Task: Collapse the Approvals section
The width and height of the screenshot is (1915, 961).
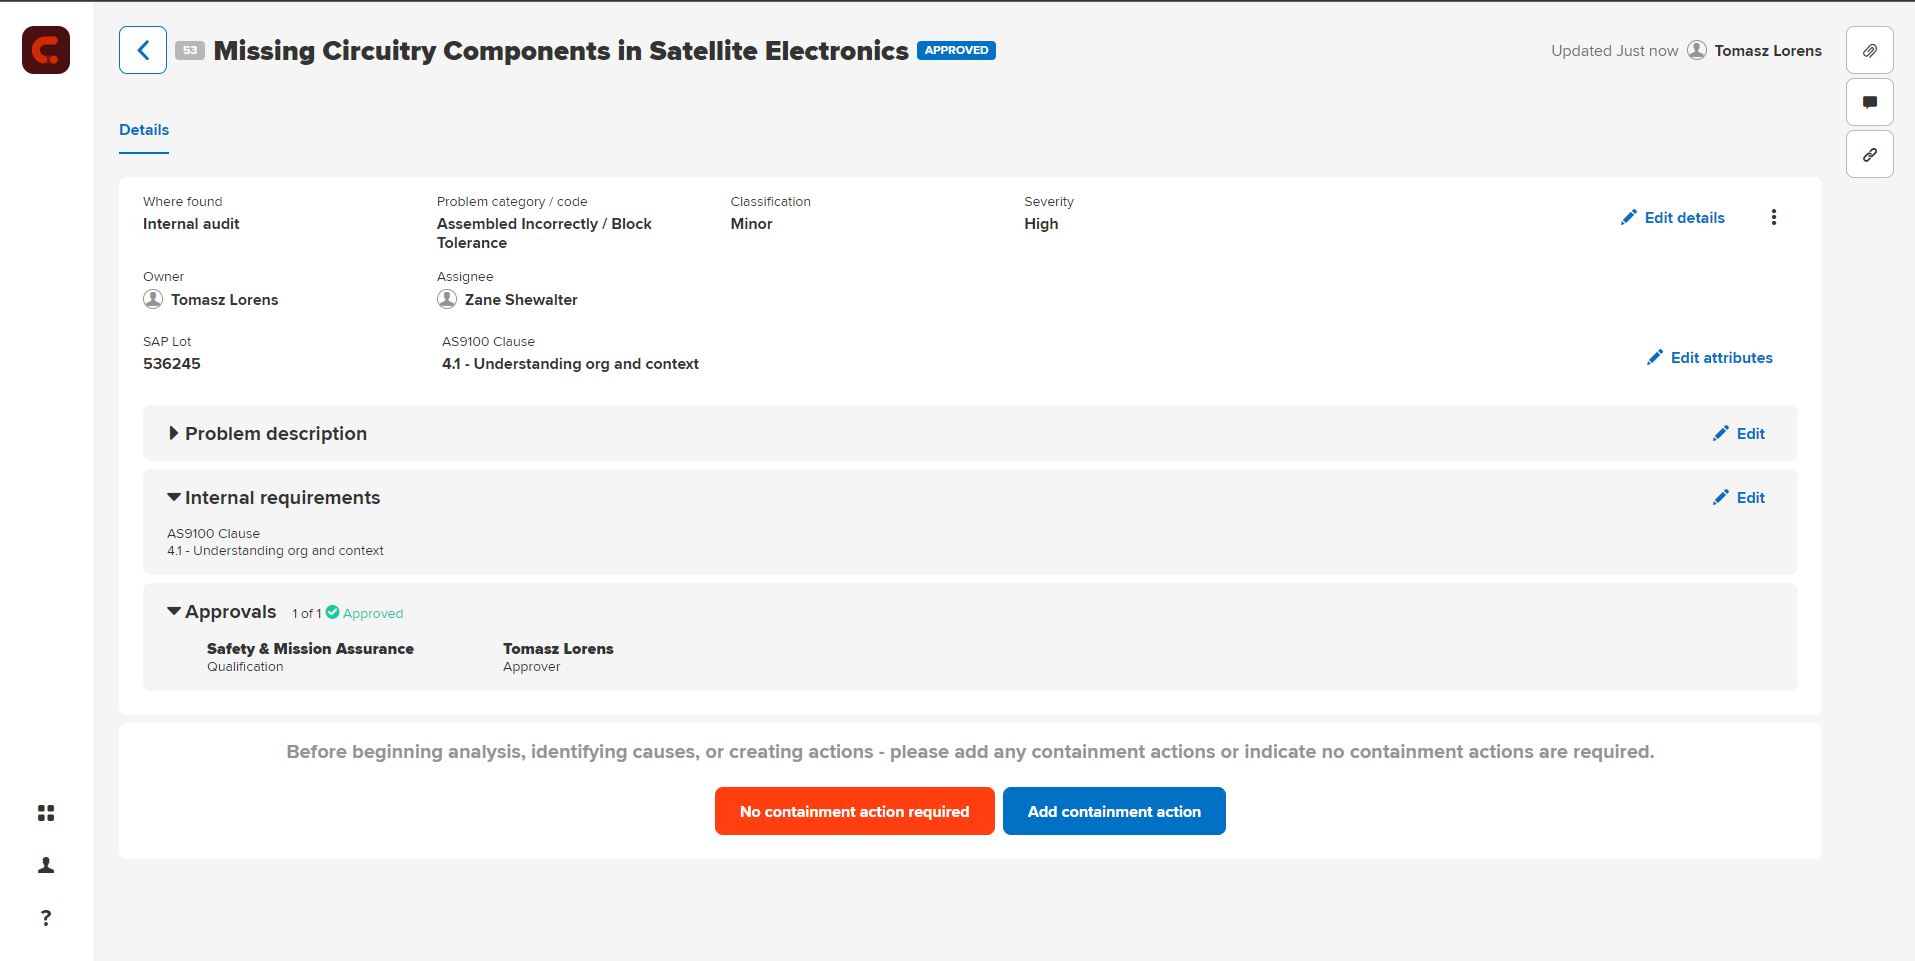Action: [174, 611]
